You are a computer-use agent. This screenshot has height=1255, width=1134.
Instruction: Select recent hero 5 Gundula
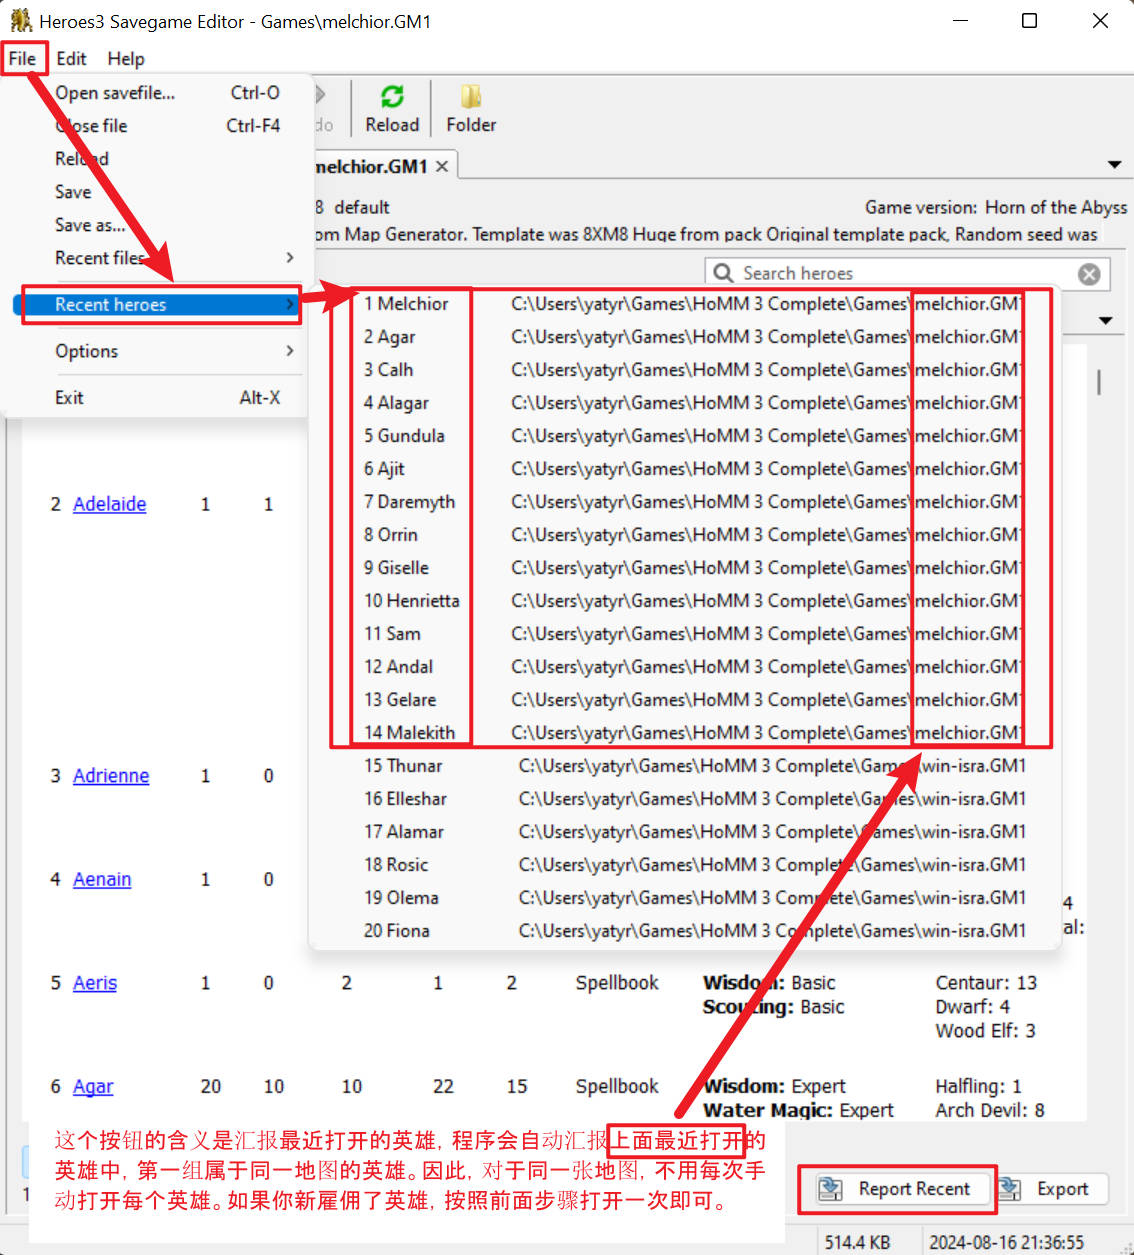684,436
